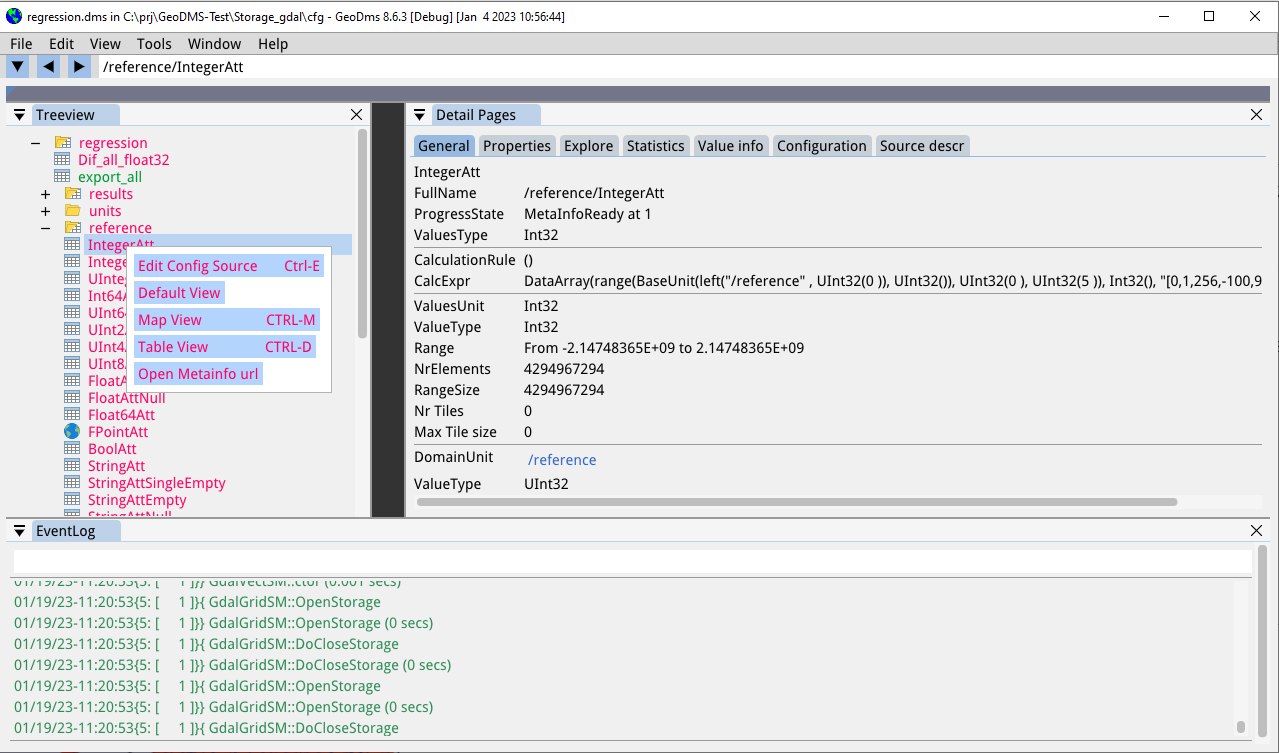Click the filter triangle icon on Detail Pages header
Viewport: 1279px width, 753px height.
tap(420, 114)
